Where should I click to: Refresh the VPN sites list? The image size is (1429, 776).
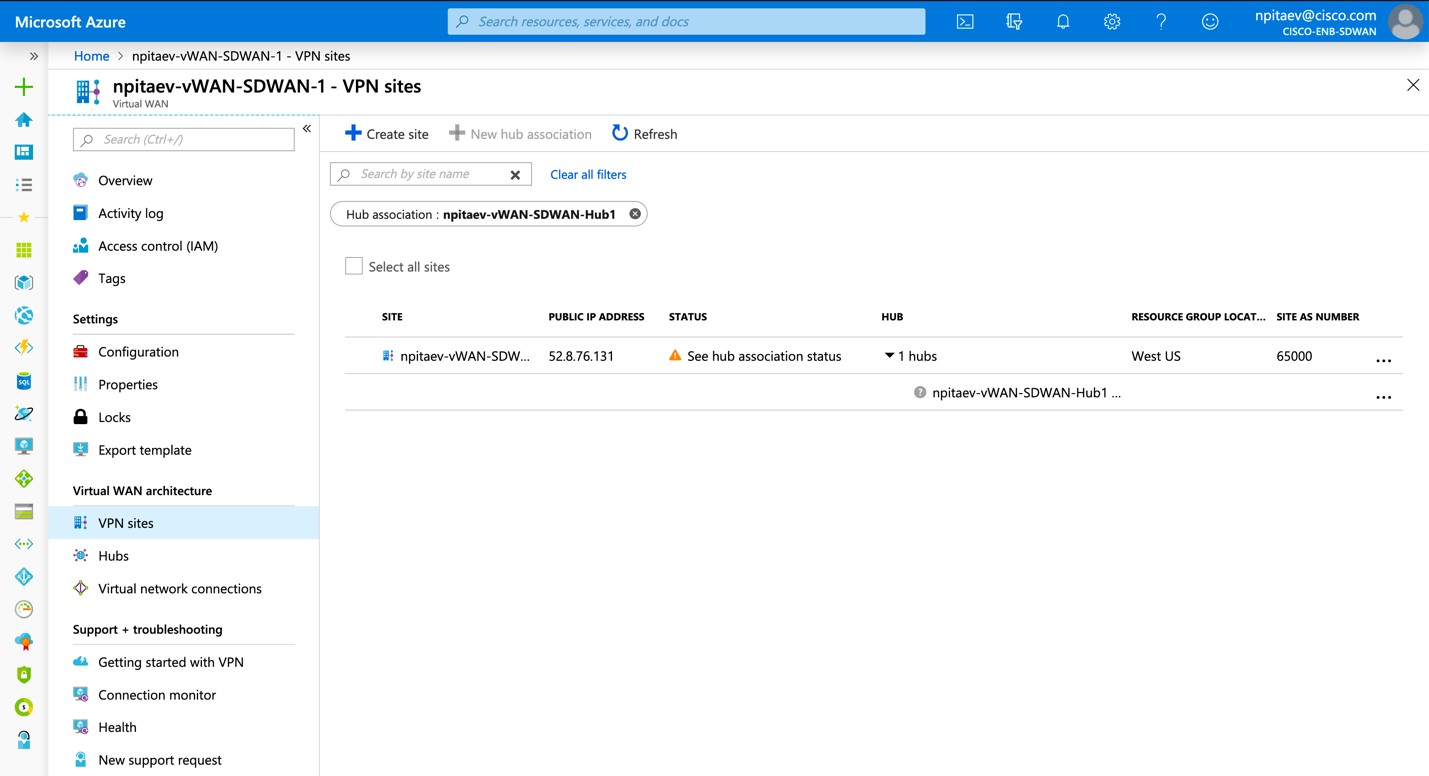tap(645, 134)
